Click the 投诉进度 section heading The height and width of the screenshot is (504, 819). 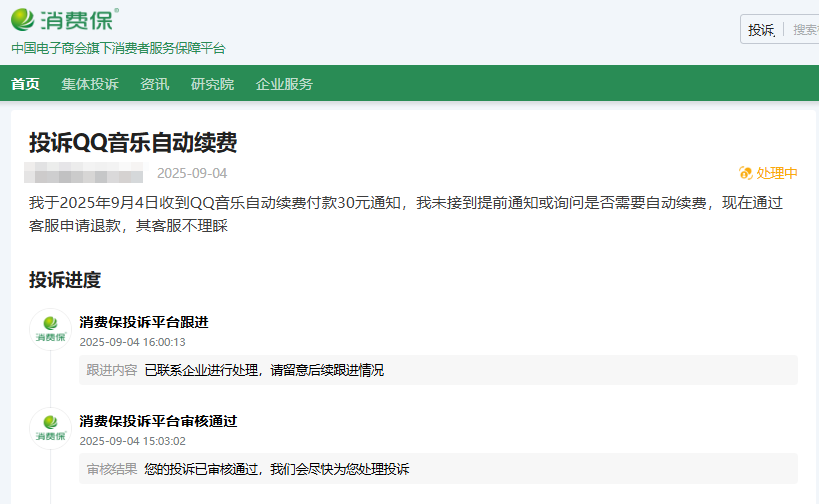(x=65, y=280)
